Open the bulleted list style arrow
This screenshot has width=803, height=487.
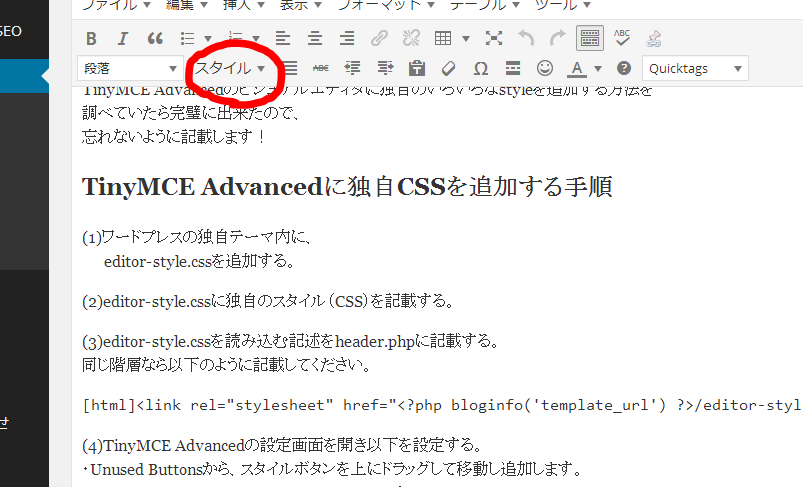(x=208, y=38)
